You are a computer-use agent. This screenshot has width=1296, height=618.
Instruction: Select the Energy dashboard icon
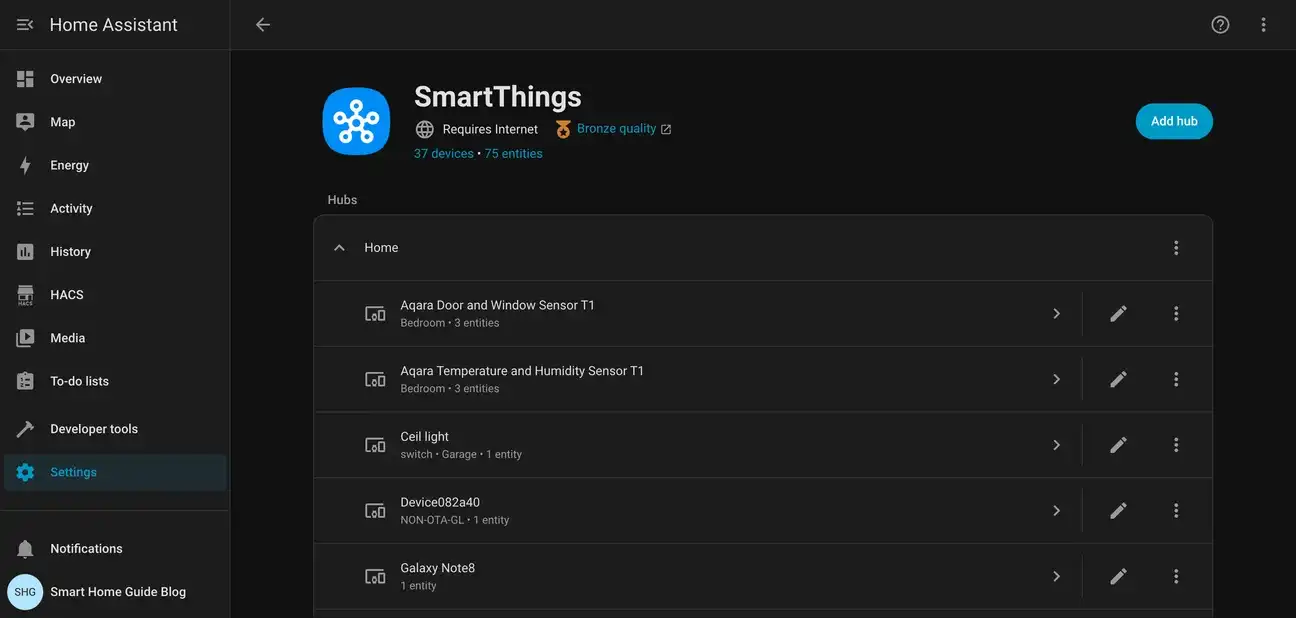24,163
